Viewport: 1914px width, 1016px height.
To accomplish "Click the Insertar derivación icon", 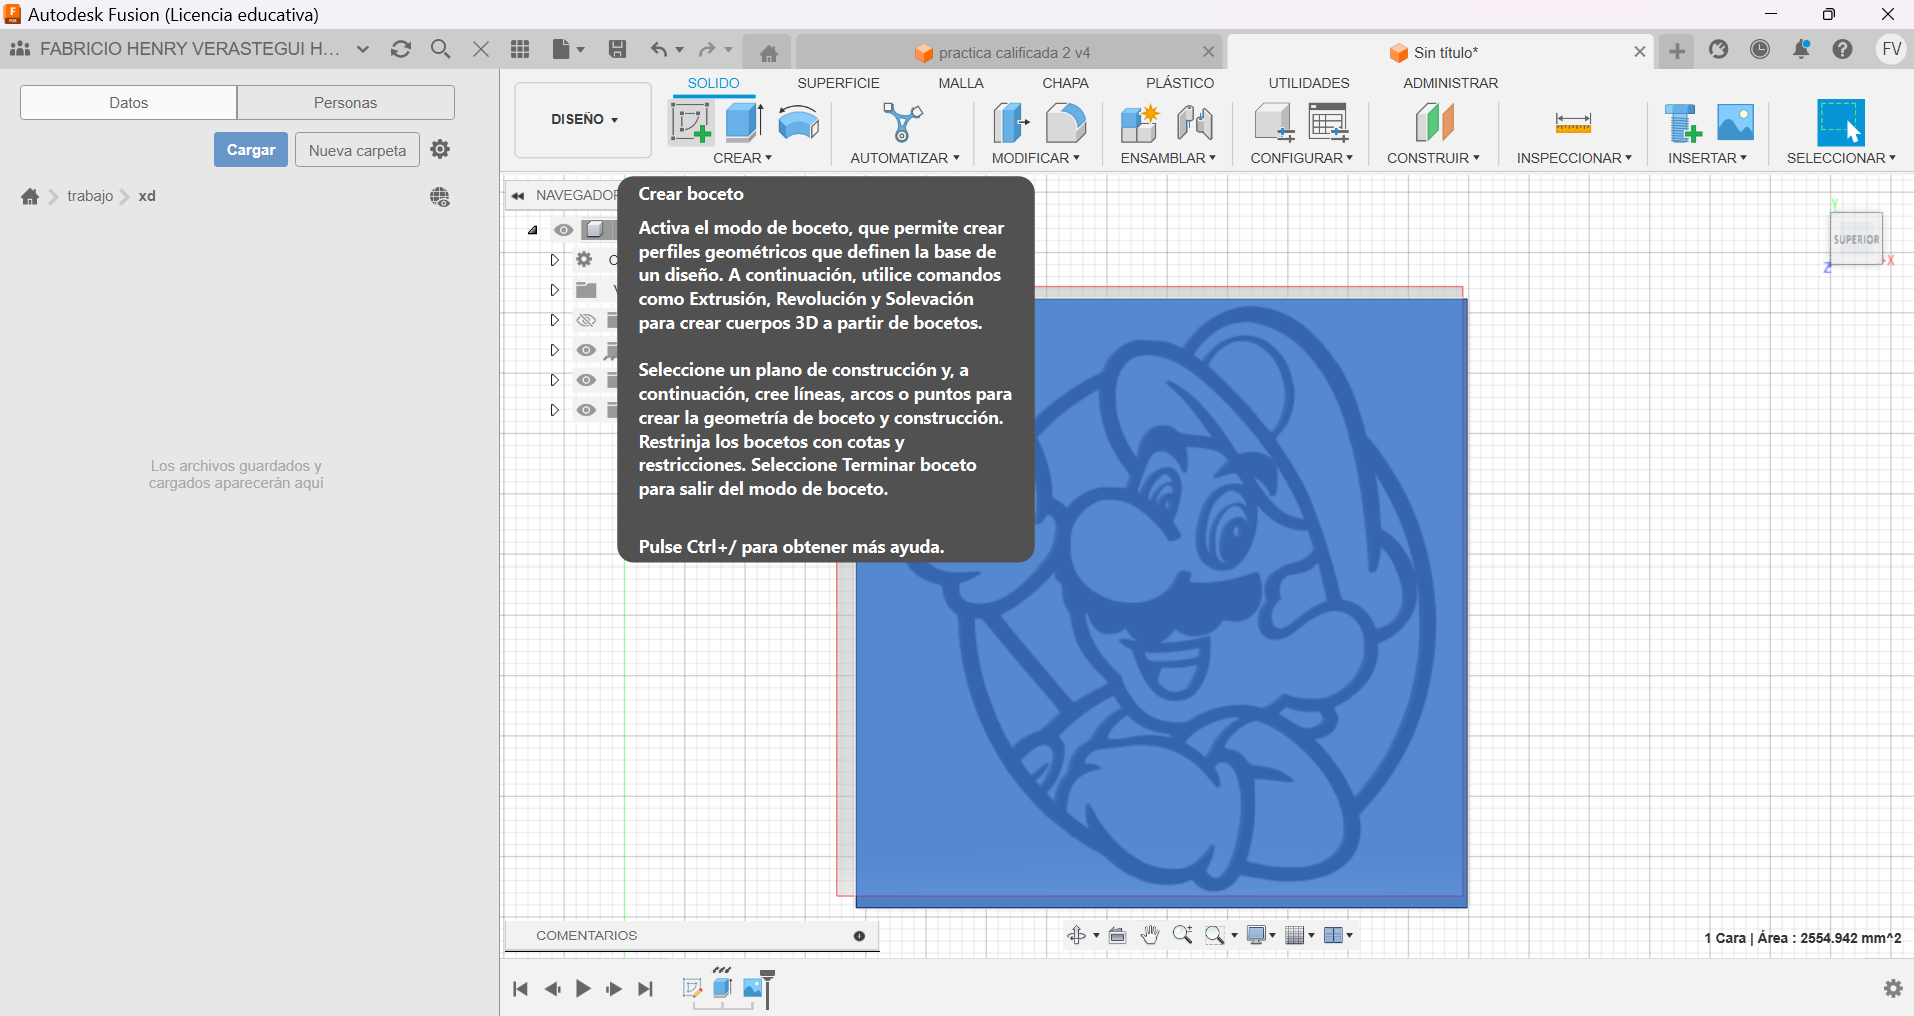I will [x=1682, y=123].
